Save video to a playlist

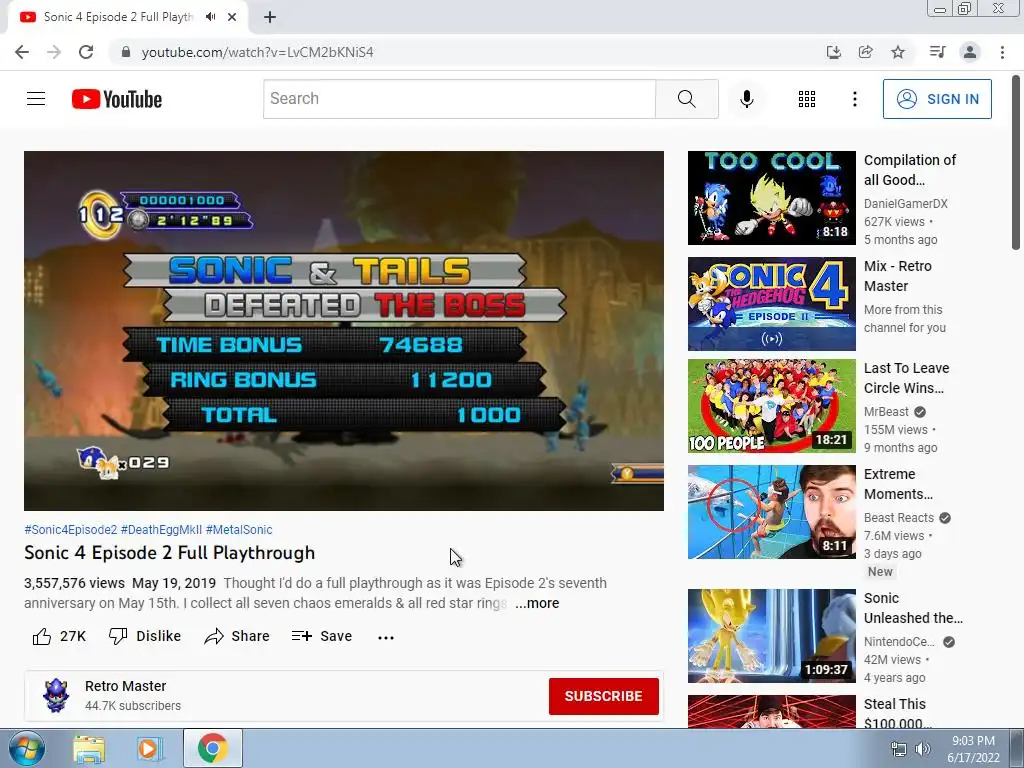coord(322,636)
